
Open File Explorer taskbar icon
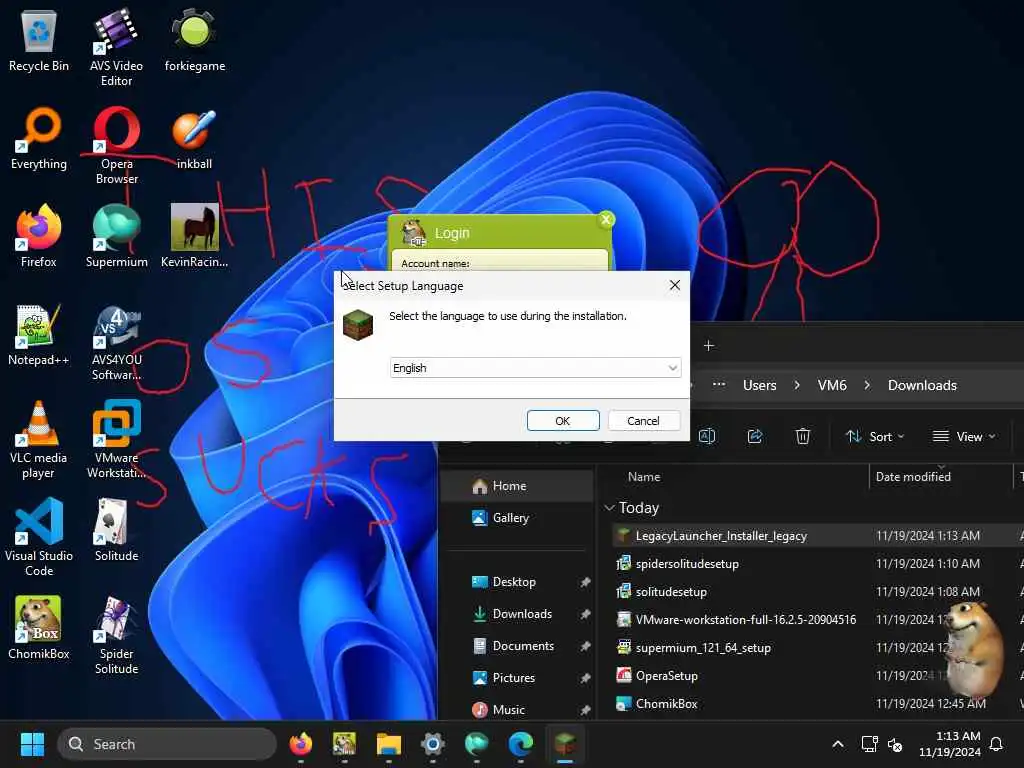click(389, 744)
